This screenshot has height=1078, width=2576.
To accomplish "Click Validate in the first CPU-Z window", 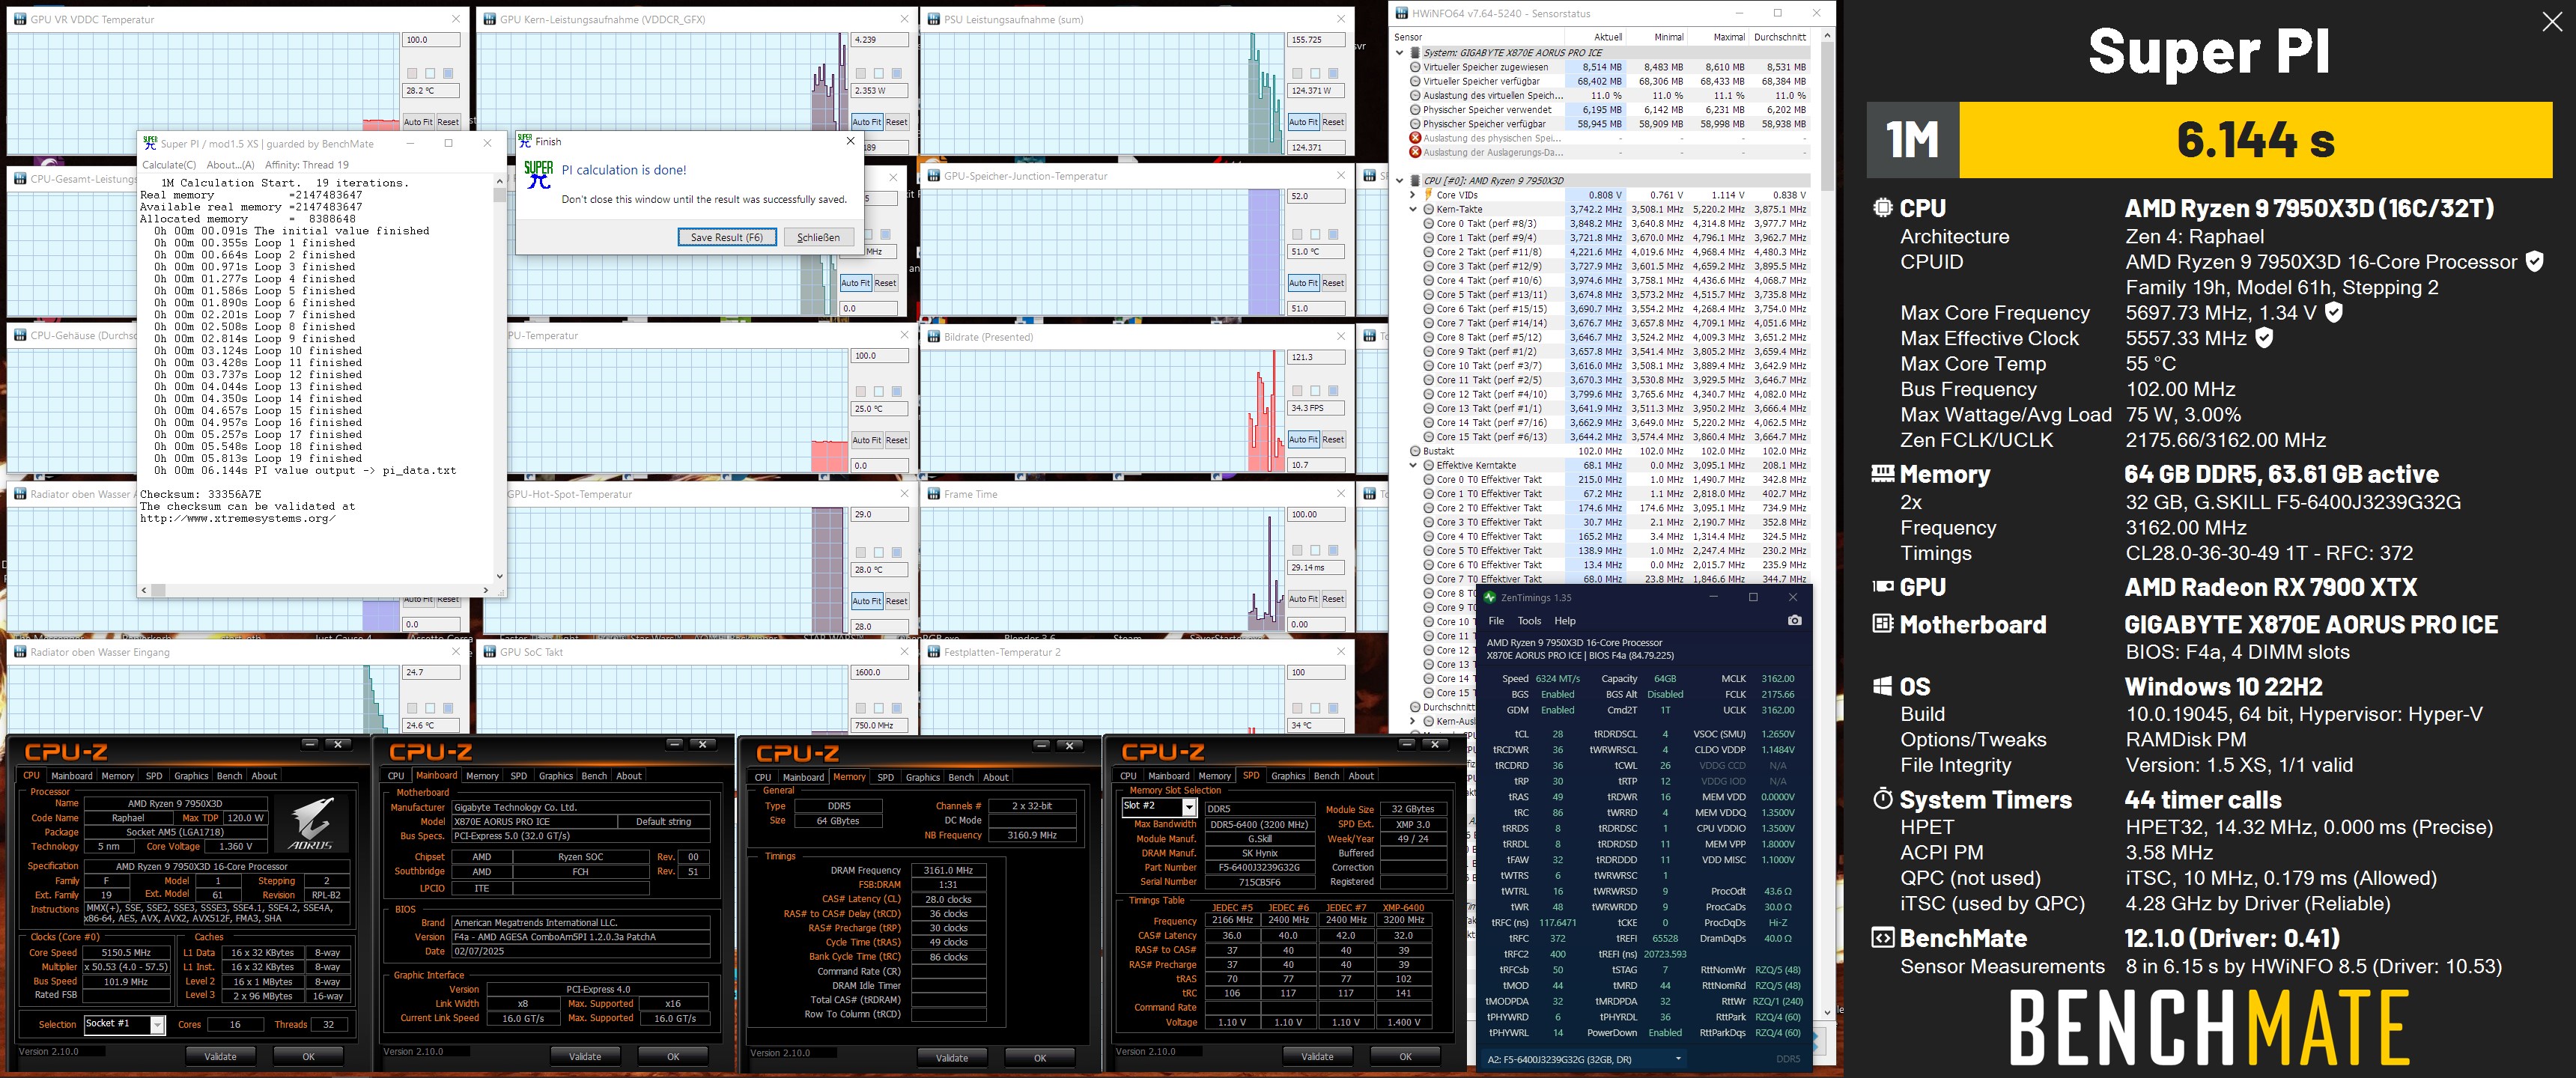I will point(220,1056).
